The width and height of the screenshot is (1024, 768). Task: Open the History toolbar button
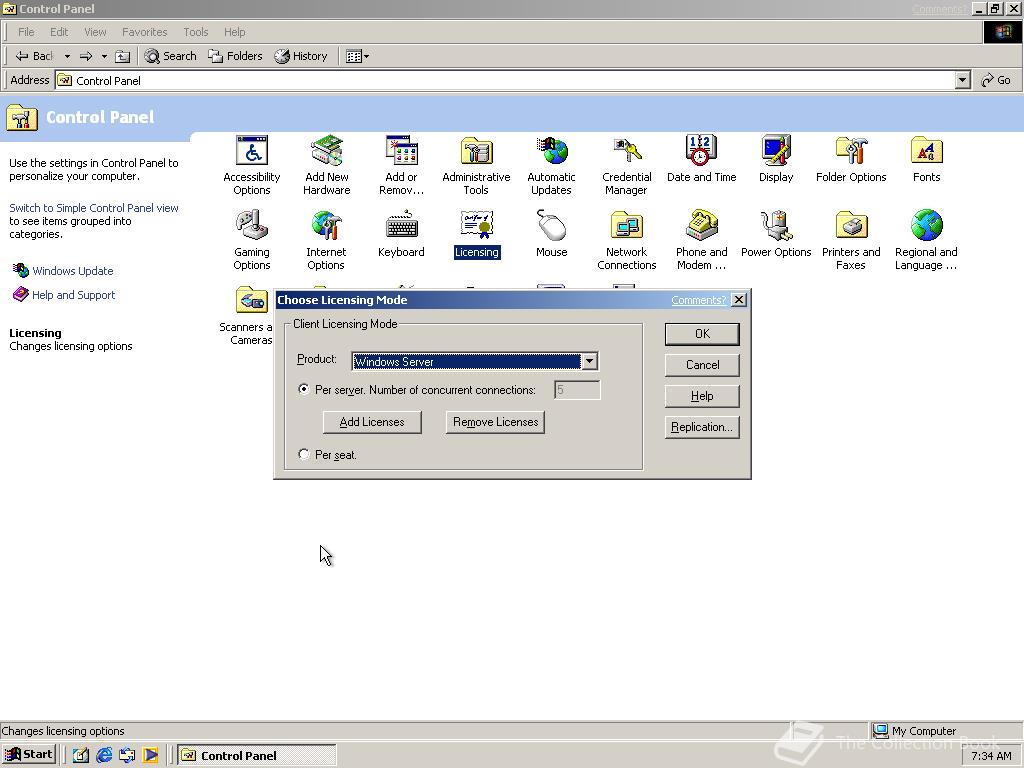301,56
